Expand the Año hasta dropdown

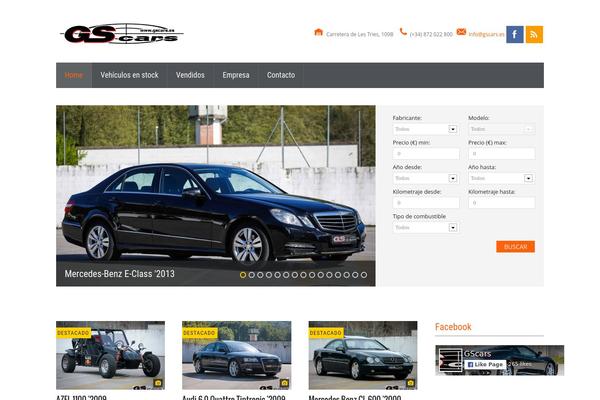point(502,178)
